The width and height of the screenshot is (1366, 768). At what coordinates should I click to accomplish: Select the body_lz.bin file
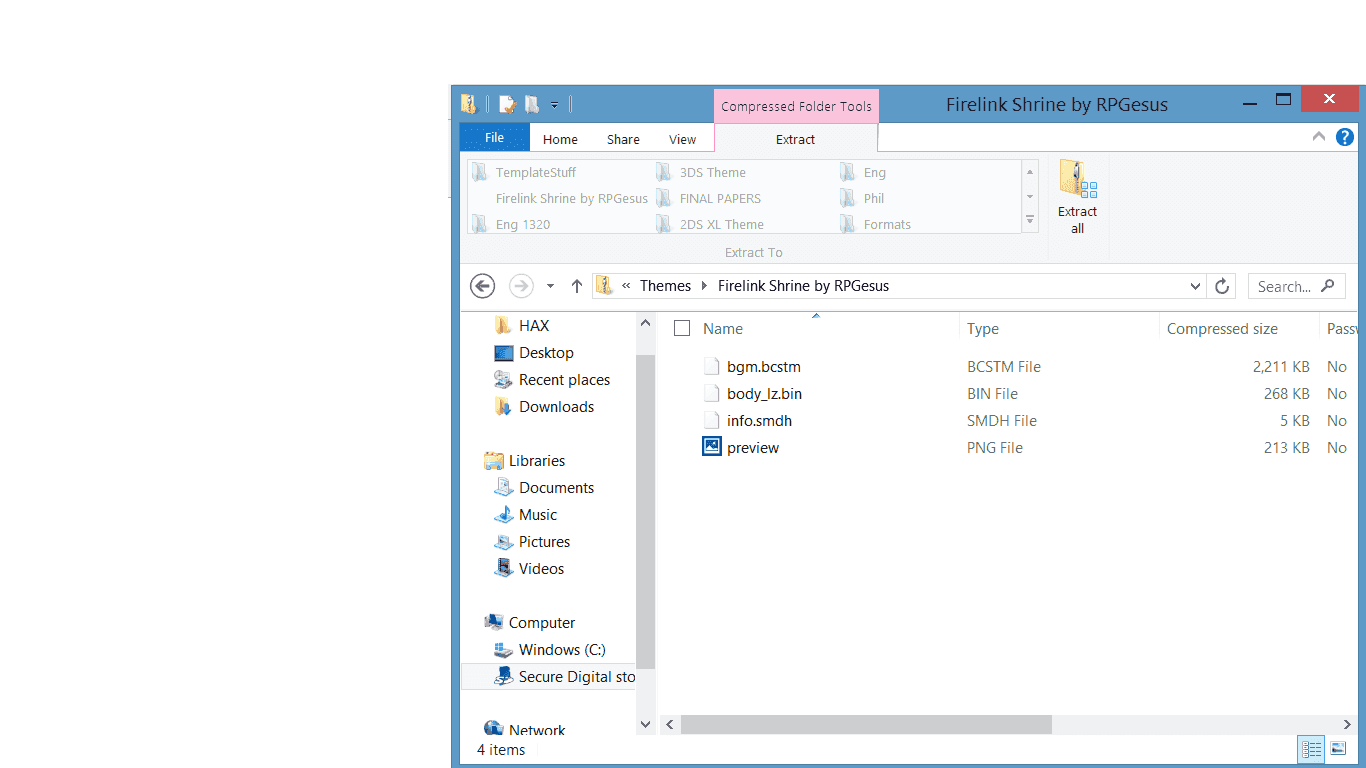(x=764, y=394)
